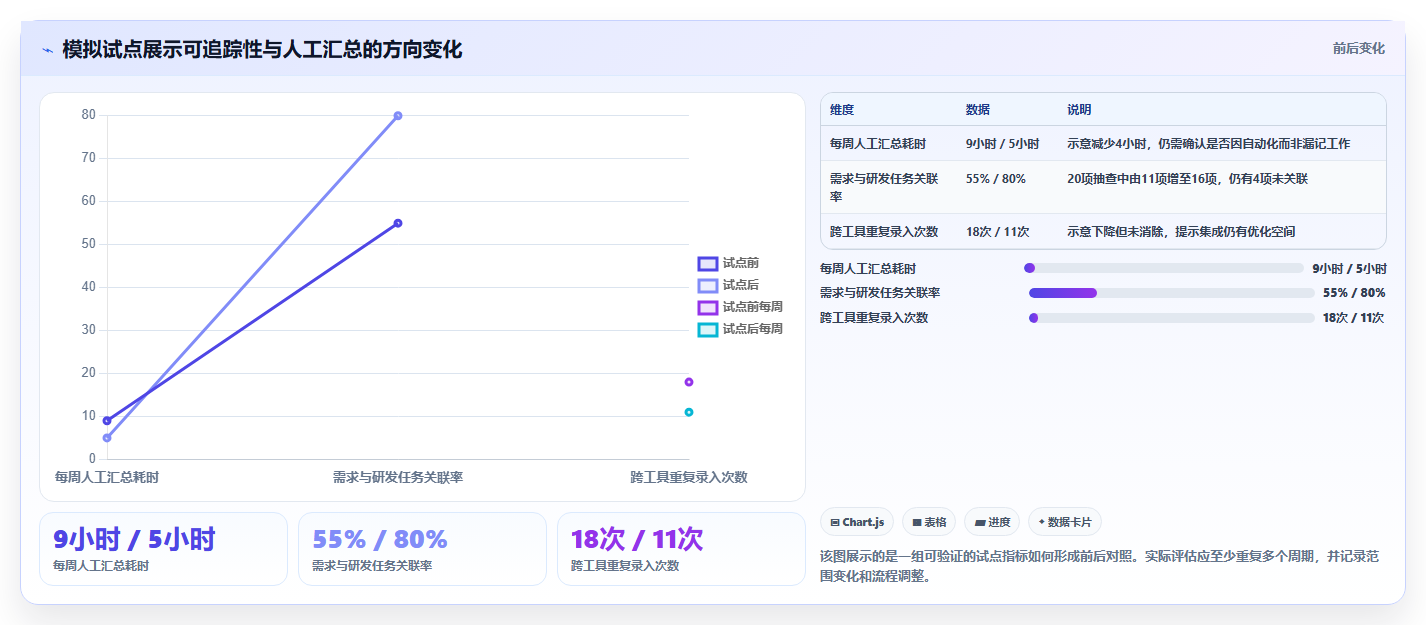Click the 试点前 legend color box
Screen dimensions: 1426x625
(708, 263)
